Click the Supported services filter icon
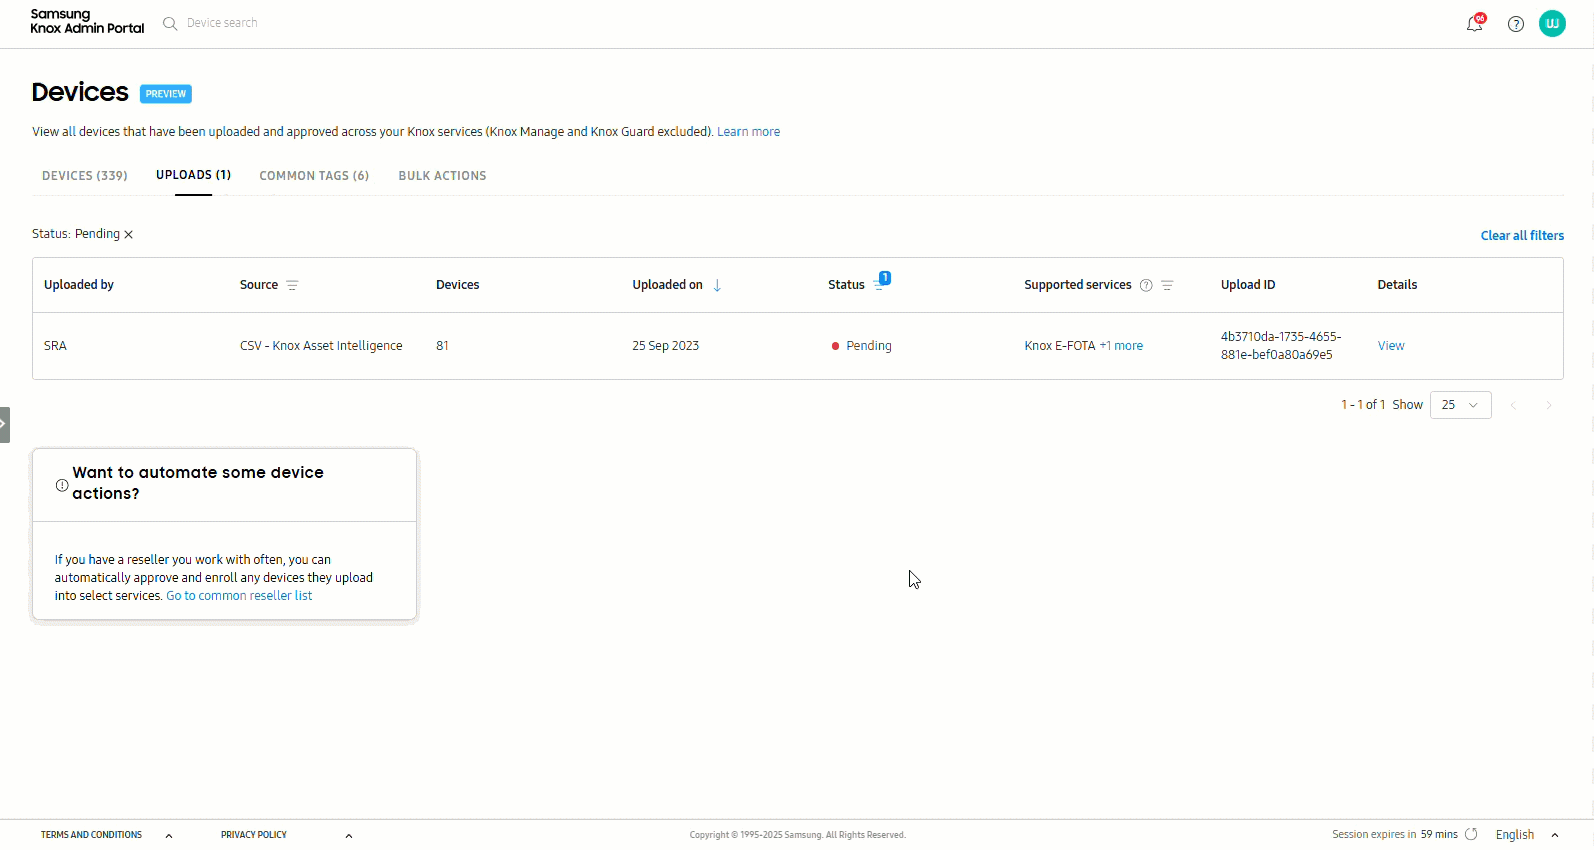This screenshot has height=850, width=1594. (x=1167, y=285)
